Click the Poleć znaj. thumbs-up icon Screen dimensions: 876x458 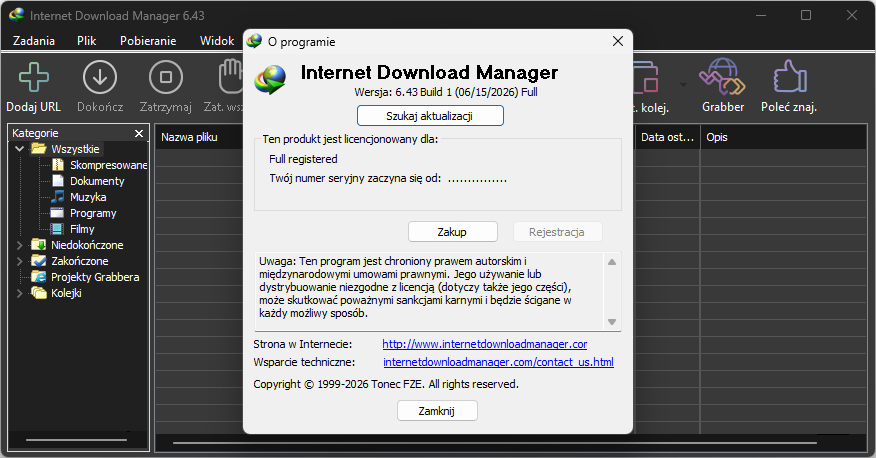[x=789, y=76]
